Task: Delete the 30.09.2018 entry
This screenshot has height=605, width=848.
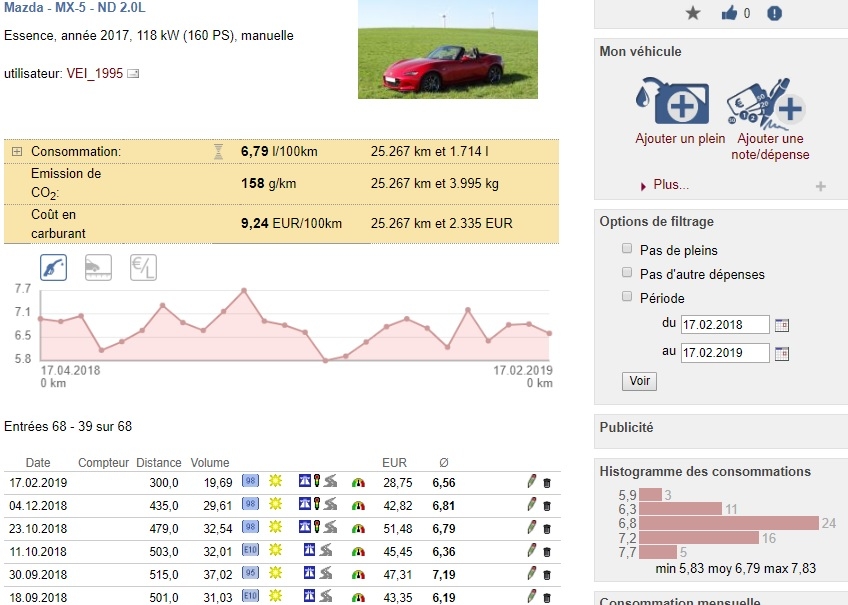Action: tap(547, 575)
